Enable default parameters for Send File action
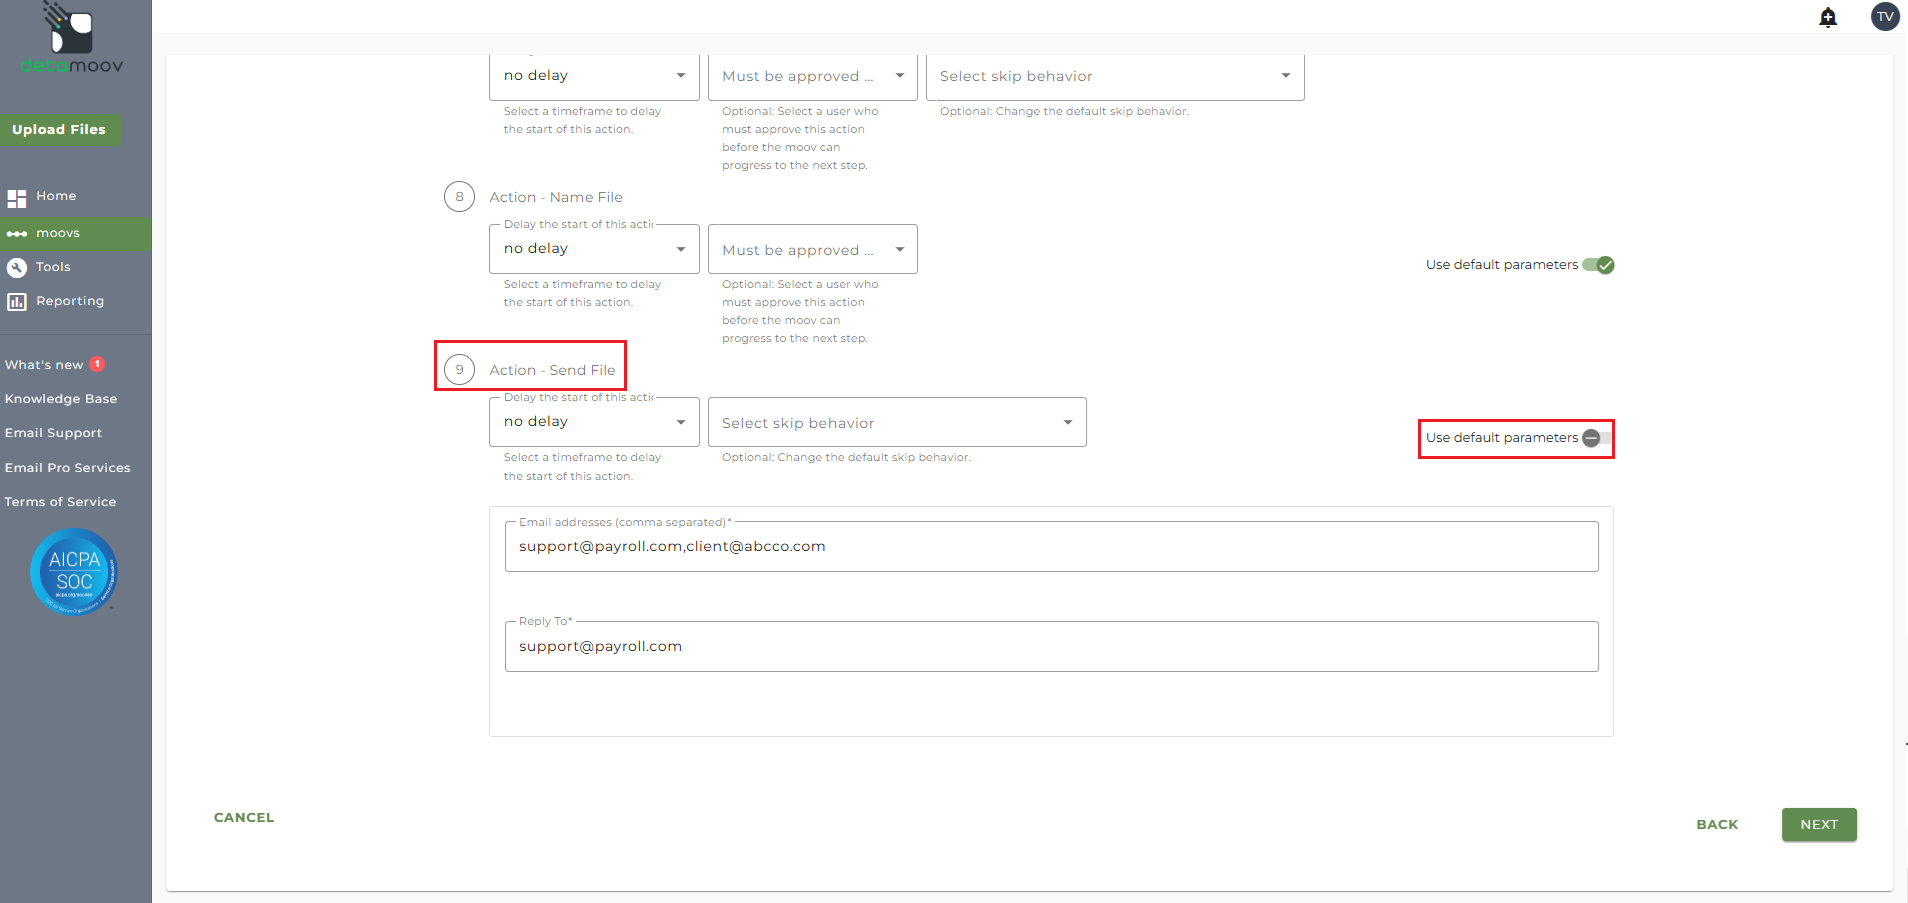Viewport: 1908px width, 903px height. (1597, 438)
